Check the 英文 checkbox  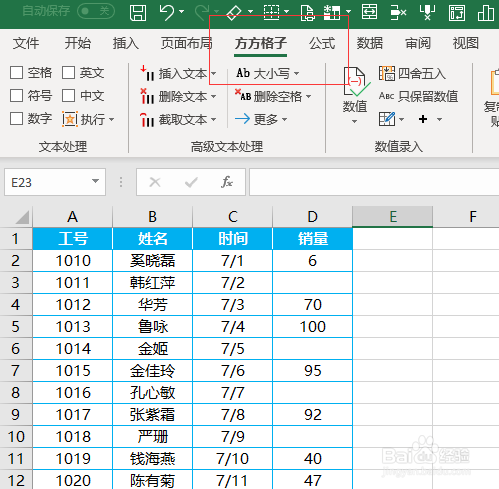[x=68, y=73]
